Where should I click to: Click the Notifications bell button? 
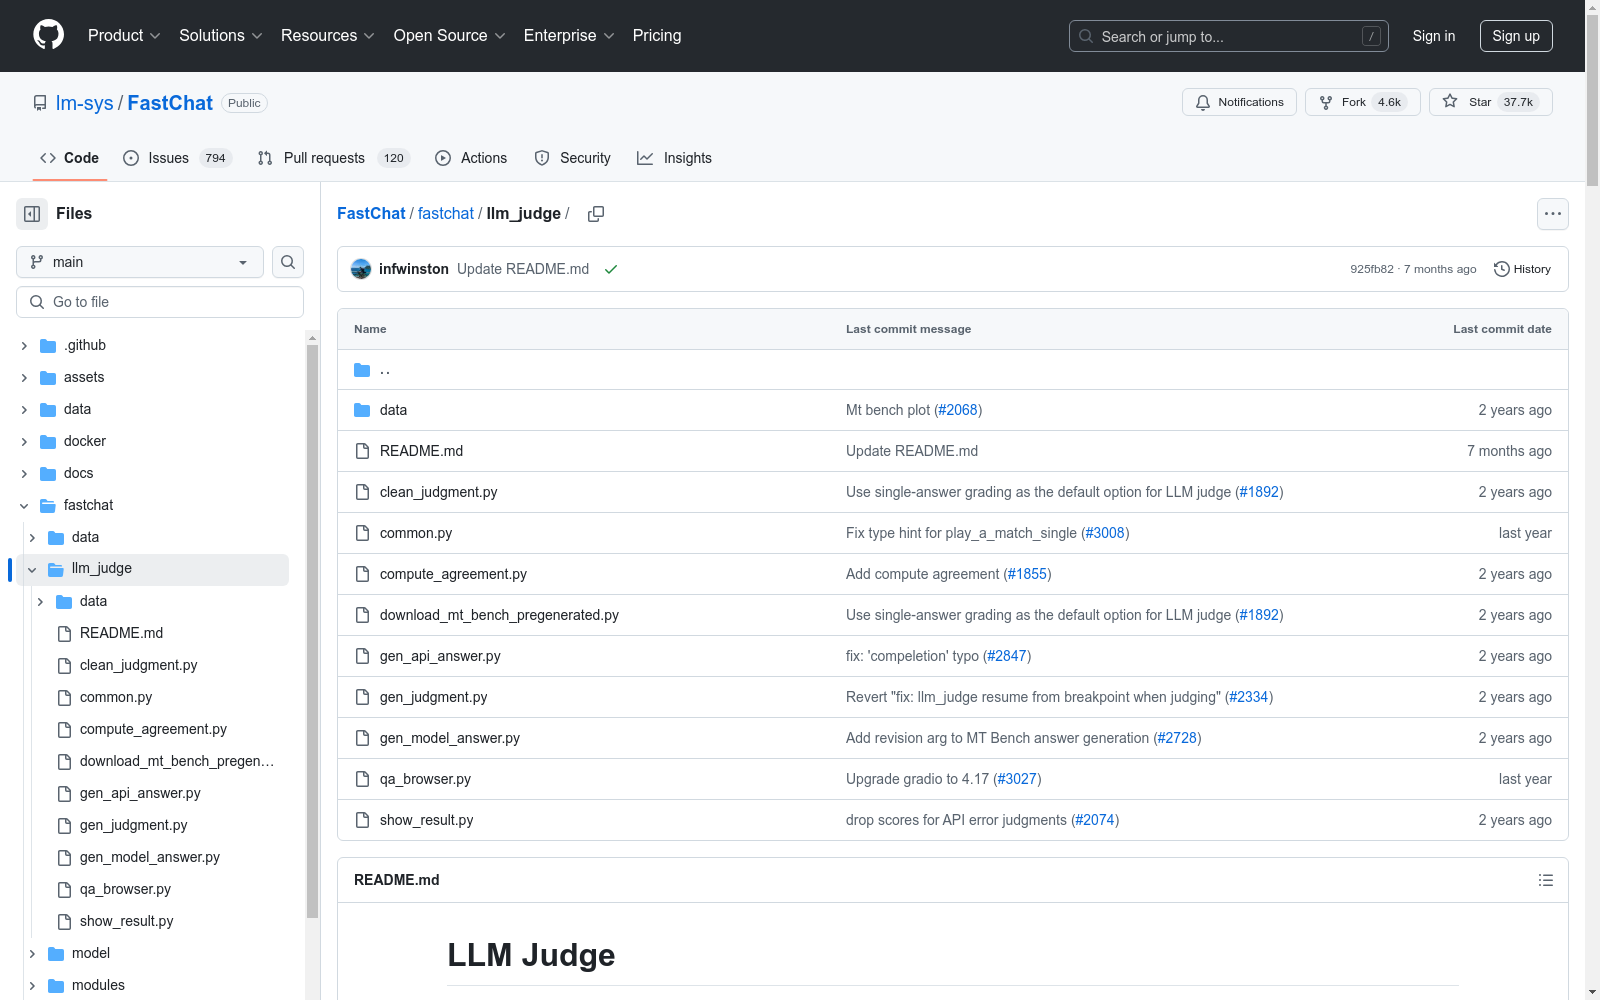click(x=1240, y=102)
